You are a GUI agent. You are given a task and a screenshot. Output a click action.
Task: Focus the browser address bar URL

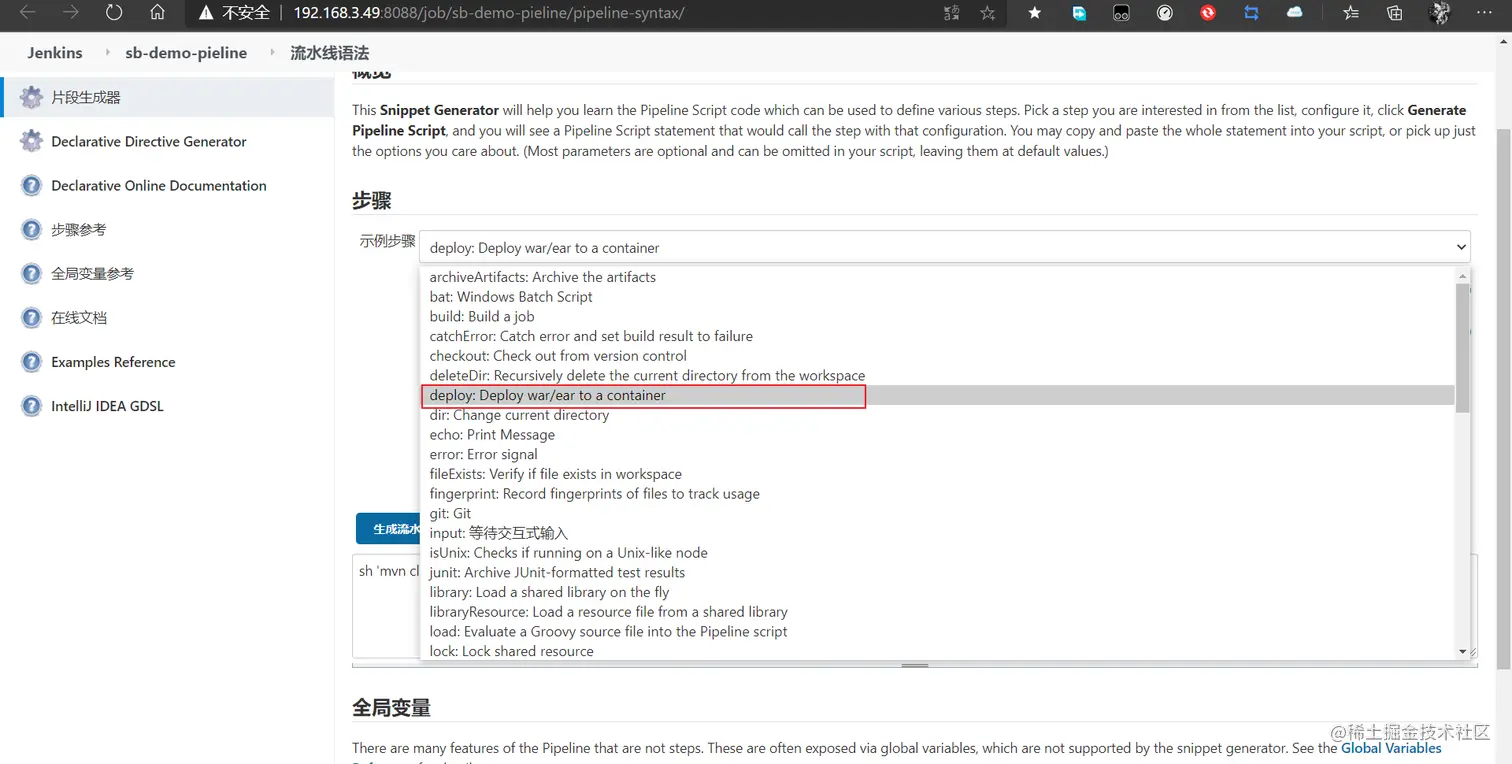coord(489,13)
